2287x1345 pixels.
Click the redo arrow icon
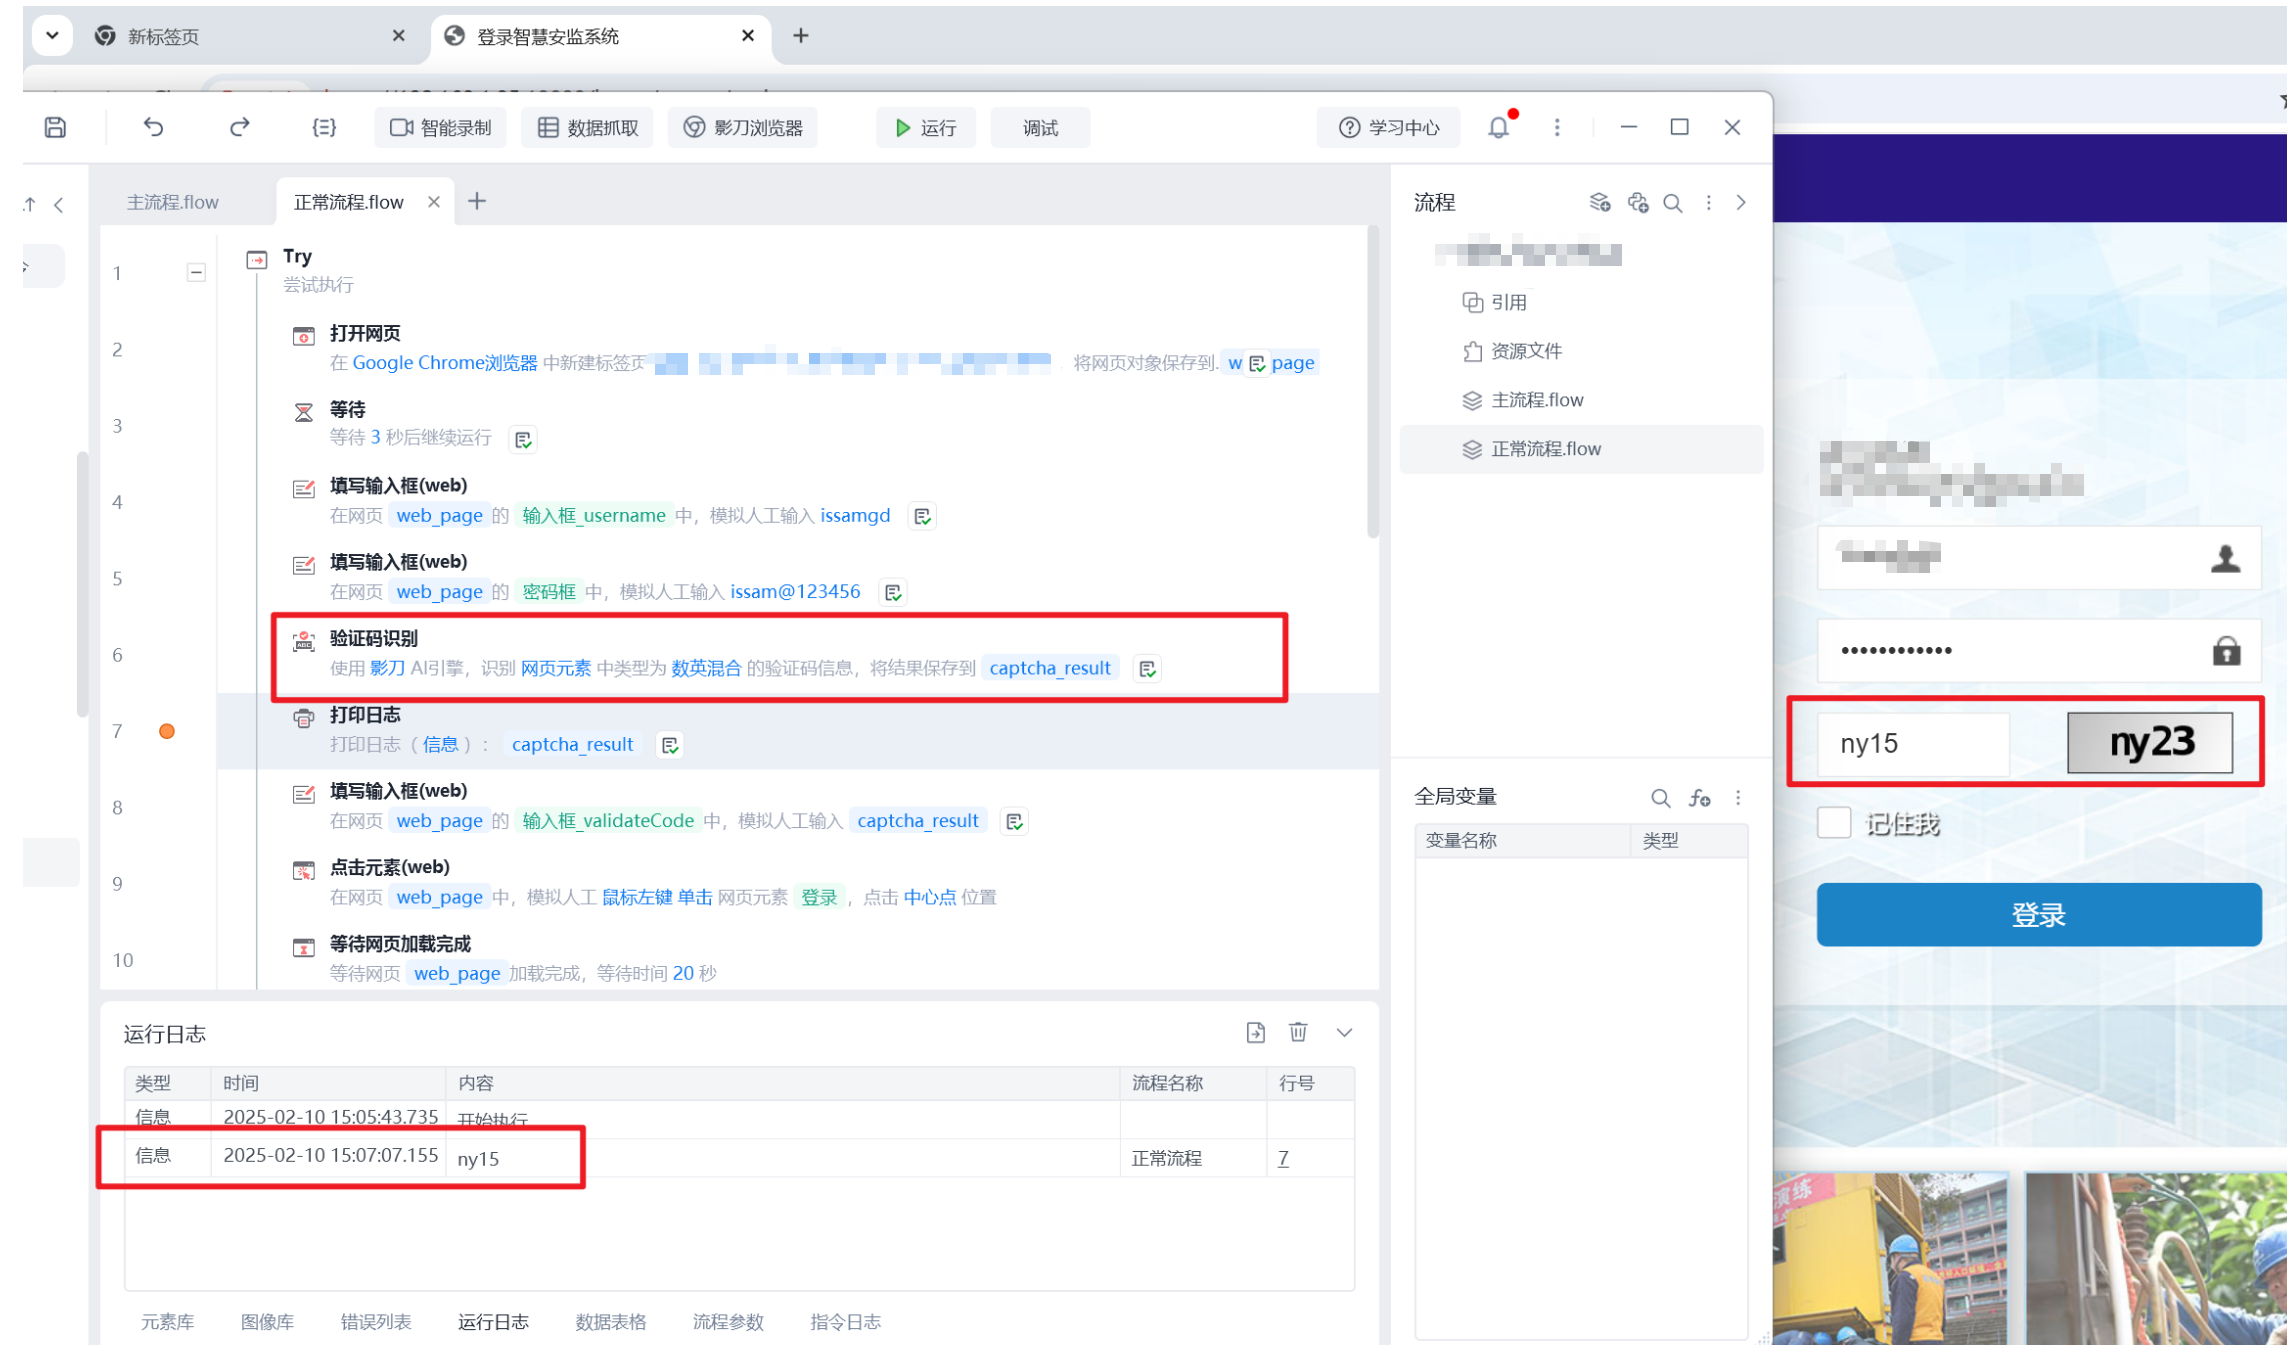[239, 127]
